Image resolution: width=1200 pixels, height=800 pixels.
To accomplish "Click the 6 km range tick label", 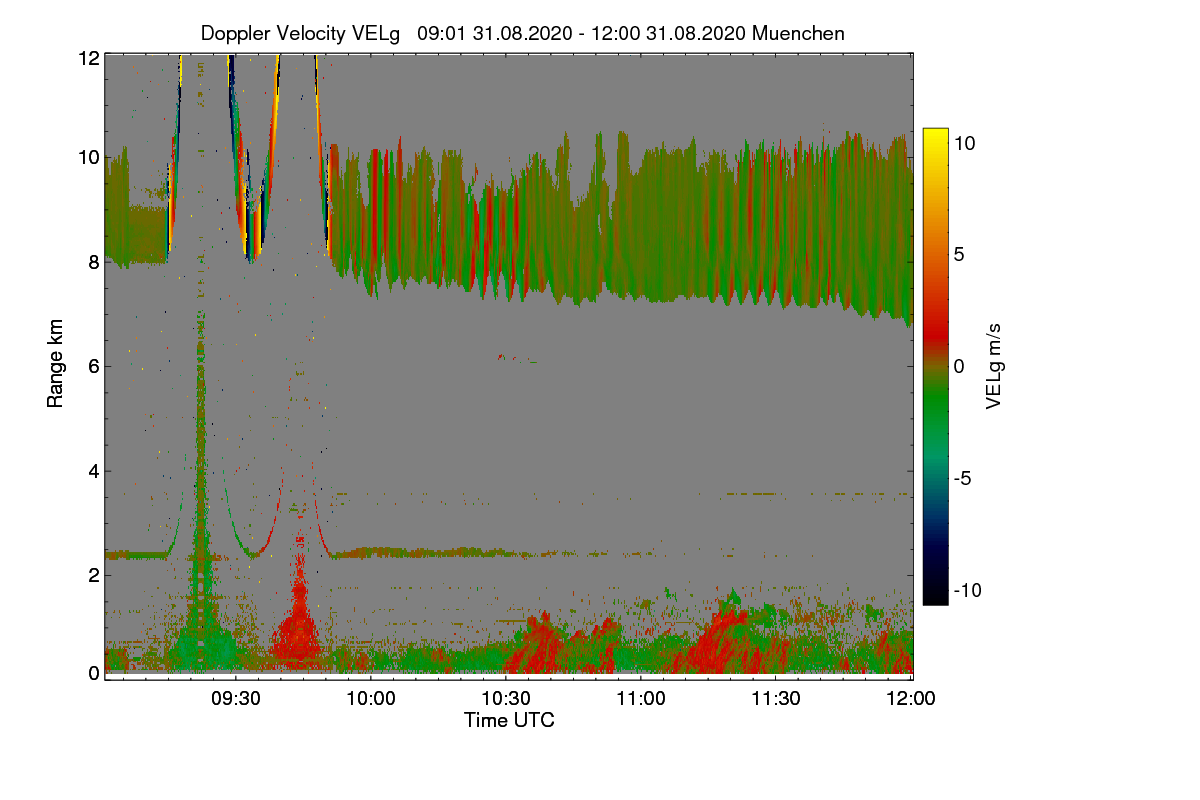I will point(94,366).
